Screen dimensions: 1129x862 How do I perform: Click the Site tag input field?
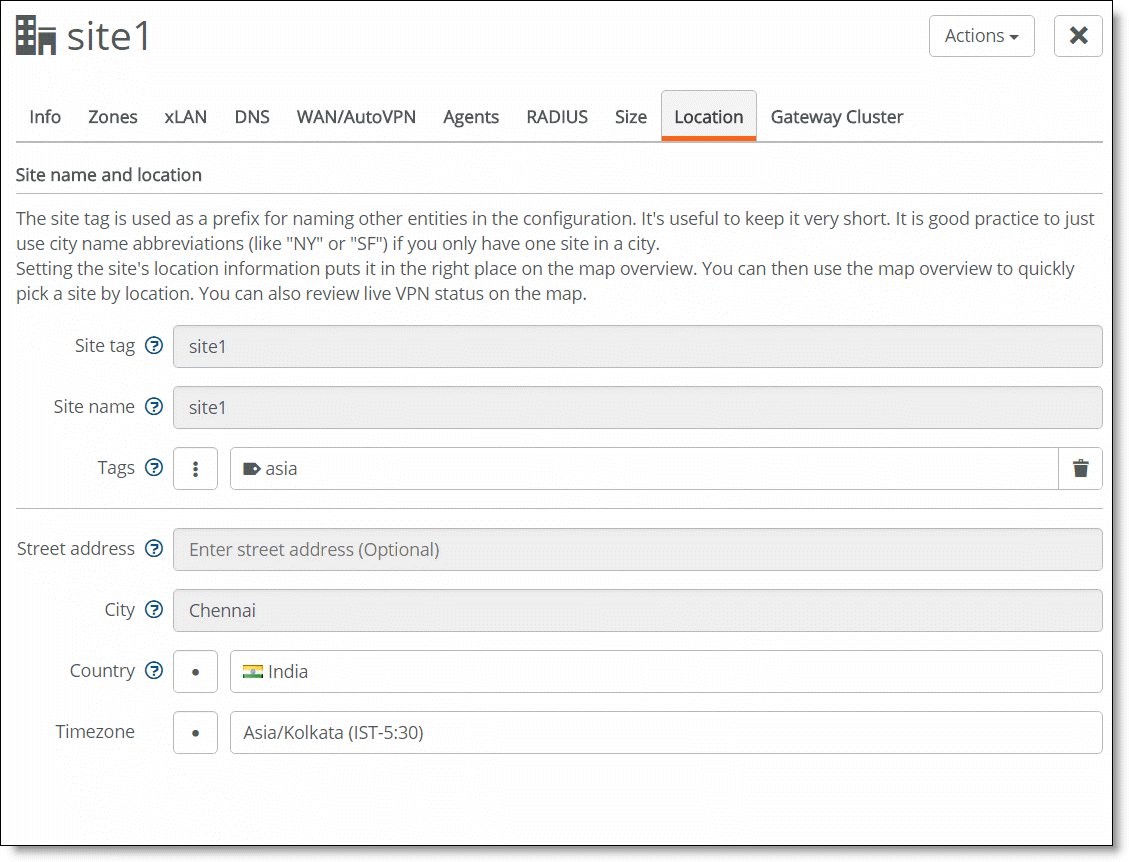(x=637, y=346)
